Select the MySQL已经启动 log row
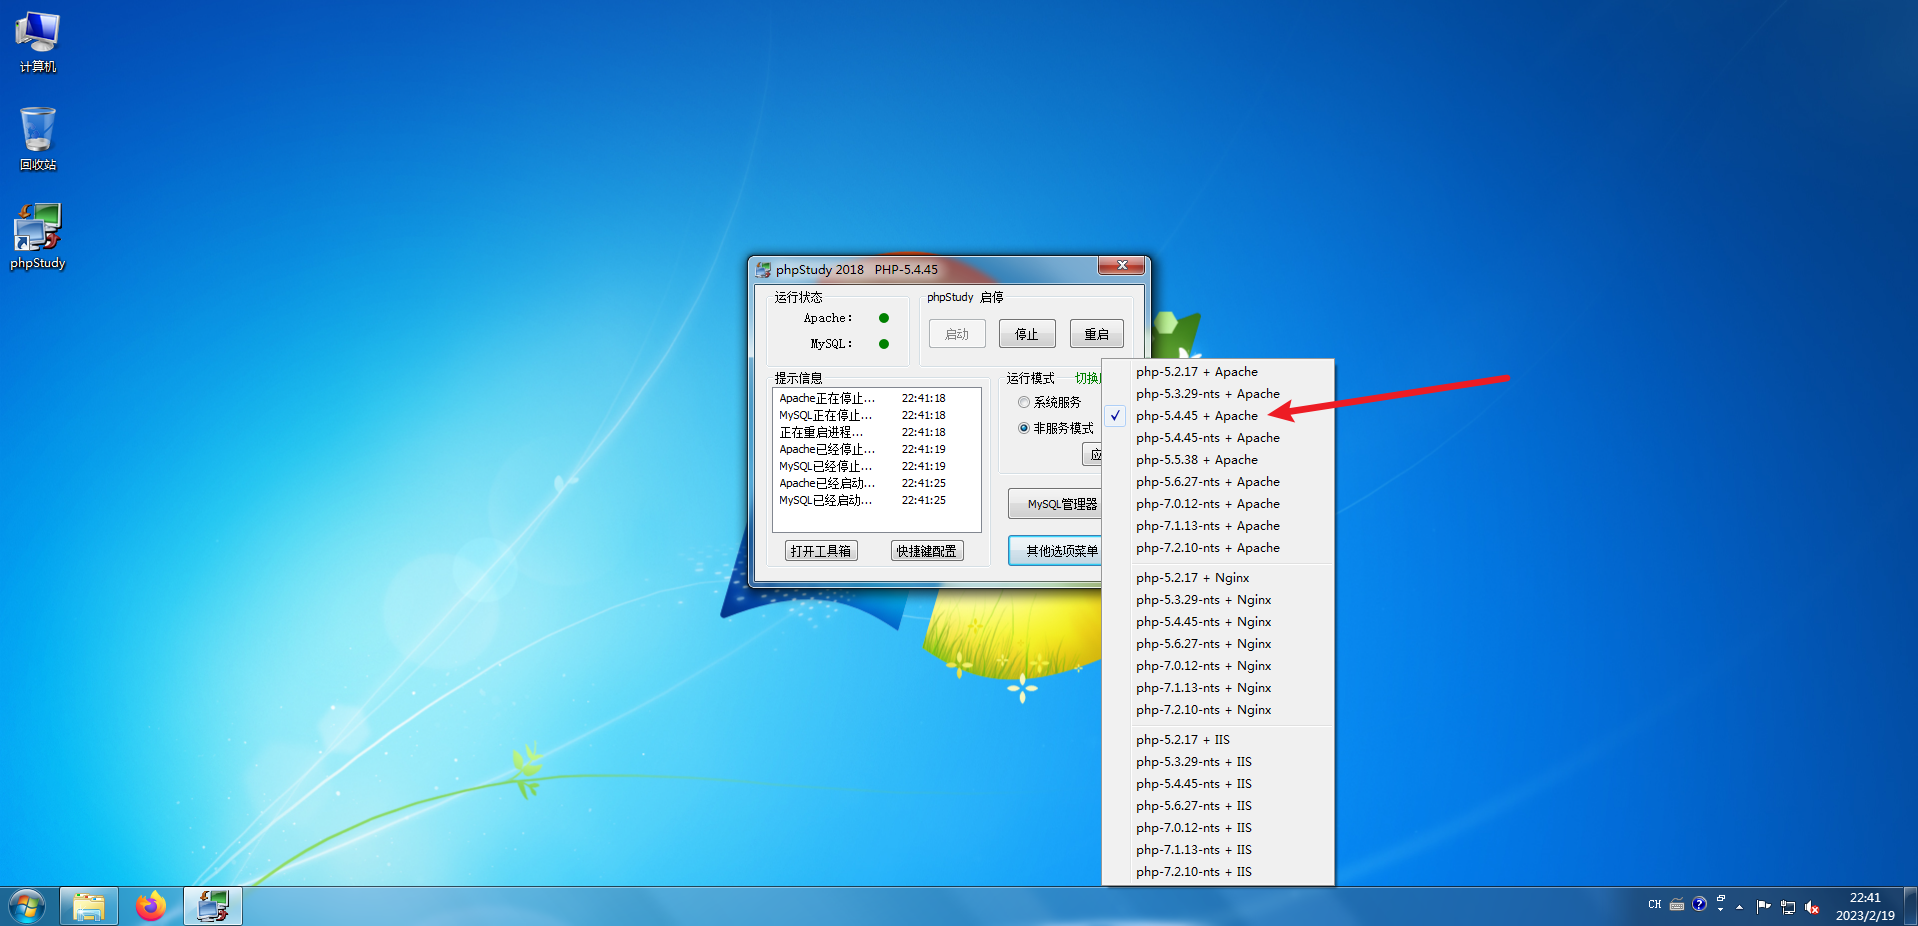Screen dimensions: 1918x926 pyautogui.click(x=876, y=500)
